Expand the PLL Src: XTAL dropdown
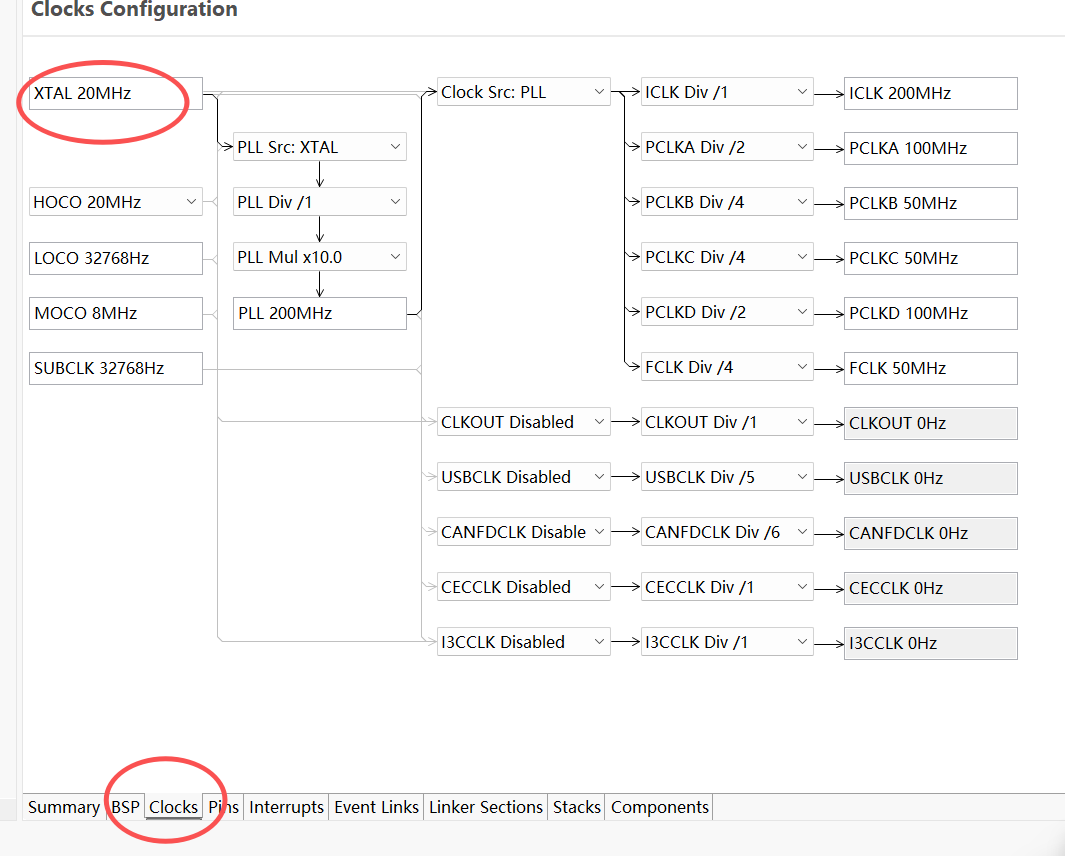1065x856 pixels. click(x=319, y=147)
